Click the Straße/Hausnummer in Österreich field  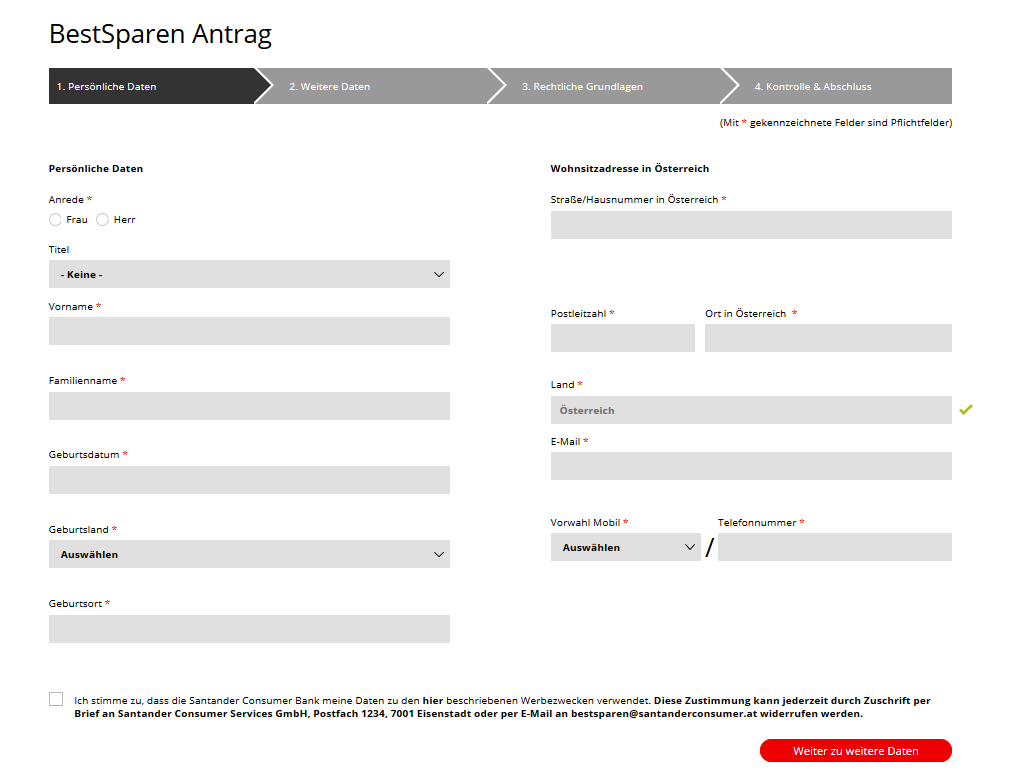[751, 225]
